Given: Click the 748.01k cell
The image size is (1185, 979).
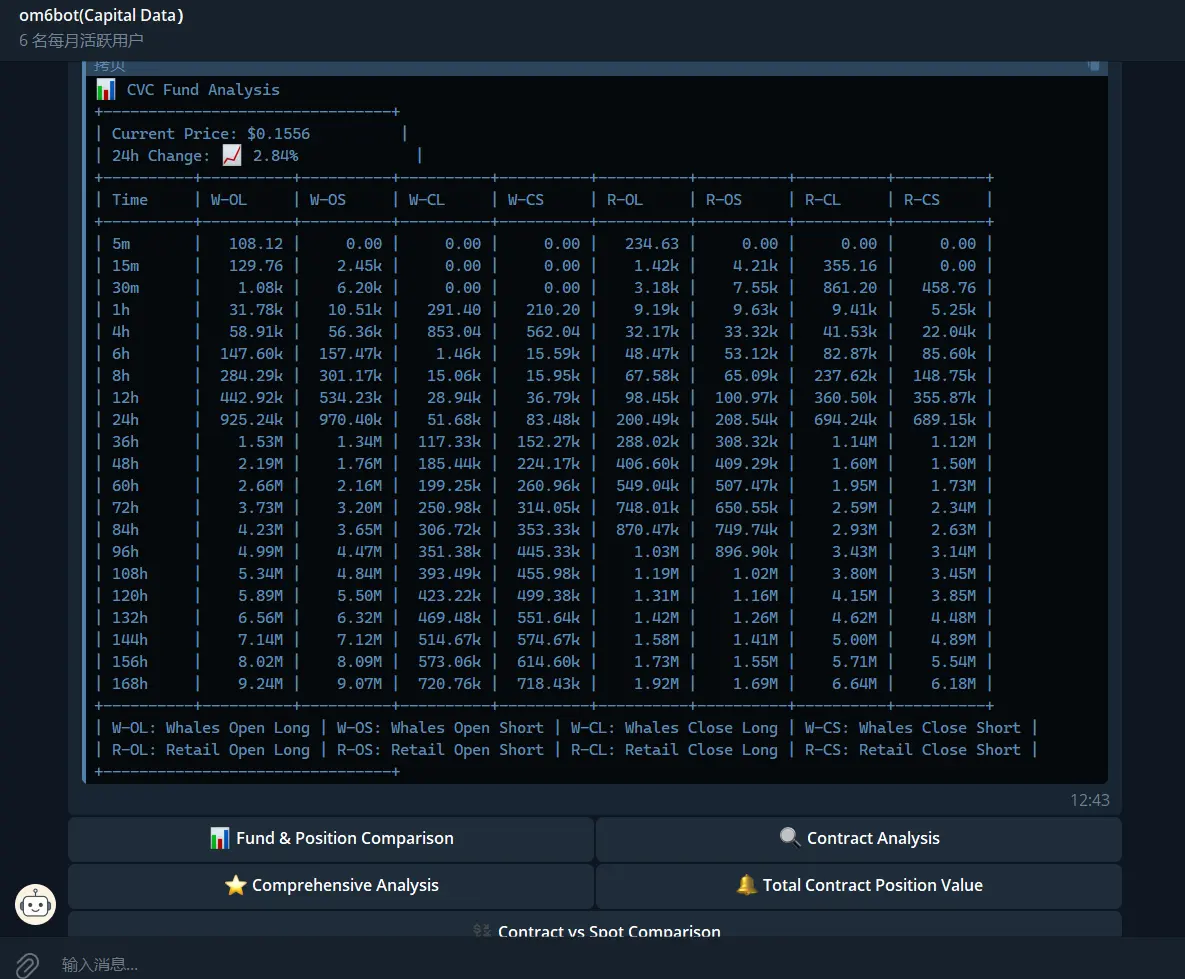Looking at the screenshot, I should [x=647, y=507].
